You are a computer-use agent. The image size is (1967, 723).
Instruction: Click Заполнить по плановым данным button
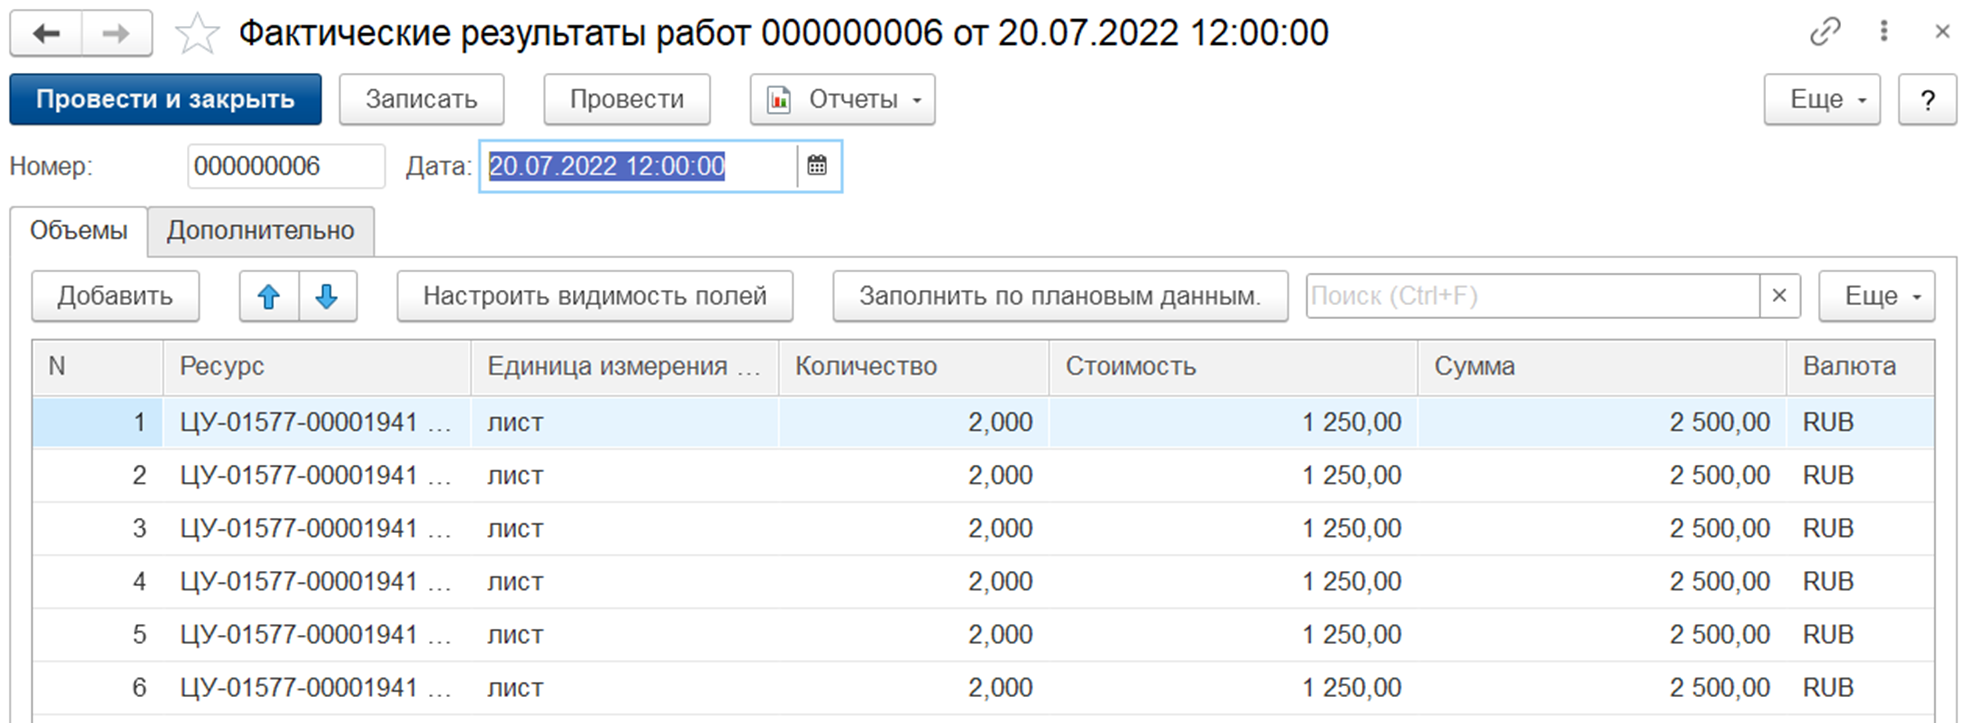[1059, 296]
